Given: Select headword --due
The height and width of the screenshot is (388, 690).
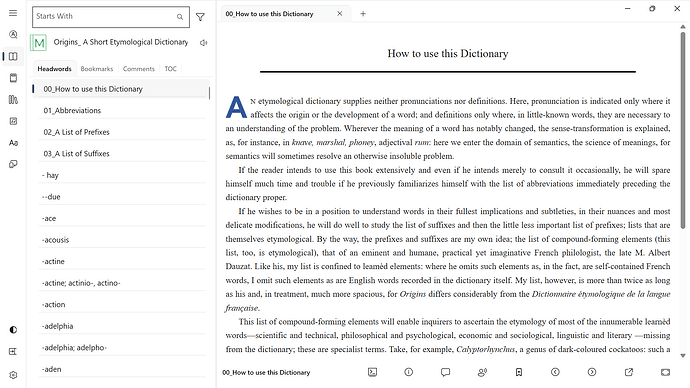Looking at the screenshot, I should pyautogui.click(x=122, y=197).
